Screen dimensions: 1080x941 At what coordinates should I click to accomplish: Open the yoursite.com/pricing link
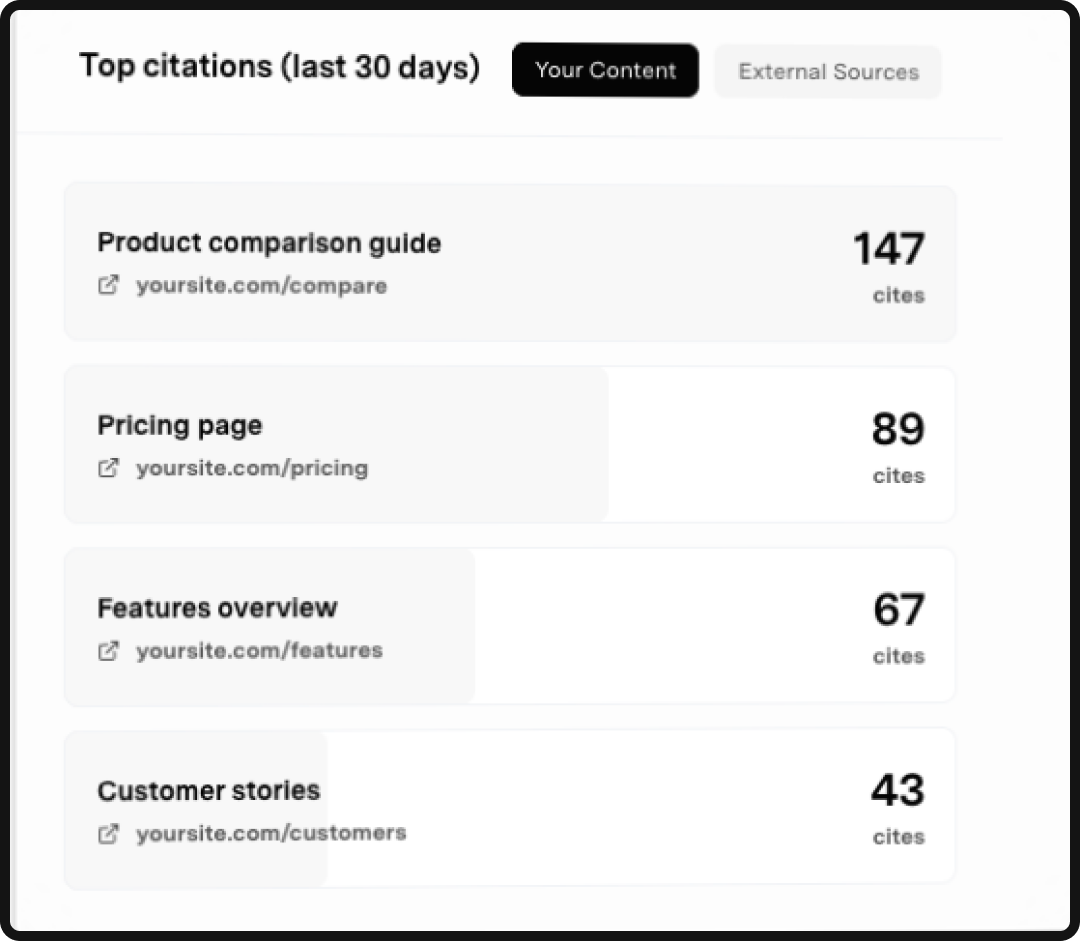click(253, 468)
